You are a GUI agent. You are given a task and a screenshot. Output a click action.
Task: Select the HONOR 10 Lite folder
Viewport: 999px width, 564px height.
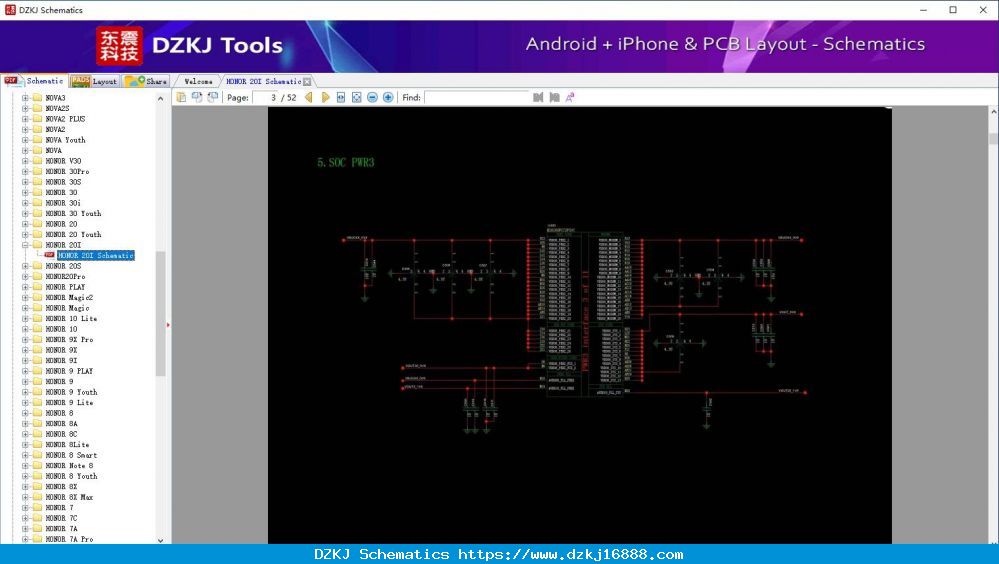[71, 319]
